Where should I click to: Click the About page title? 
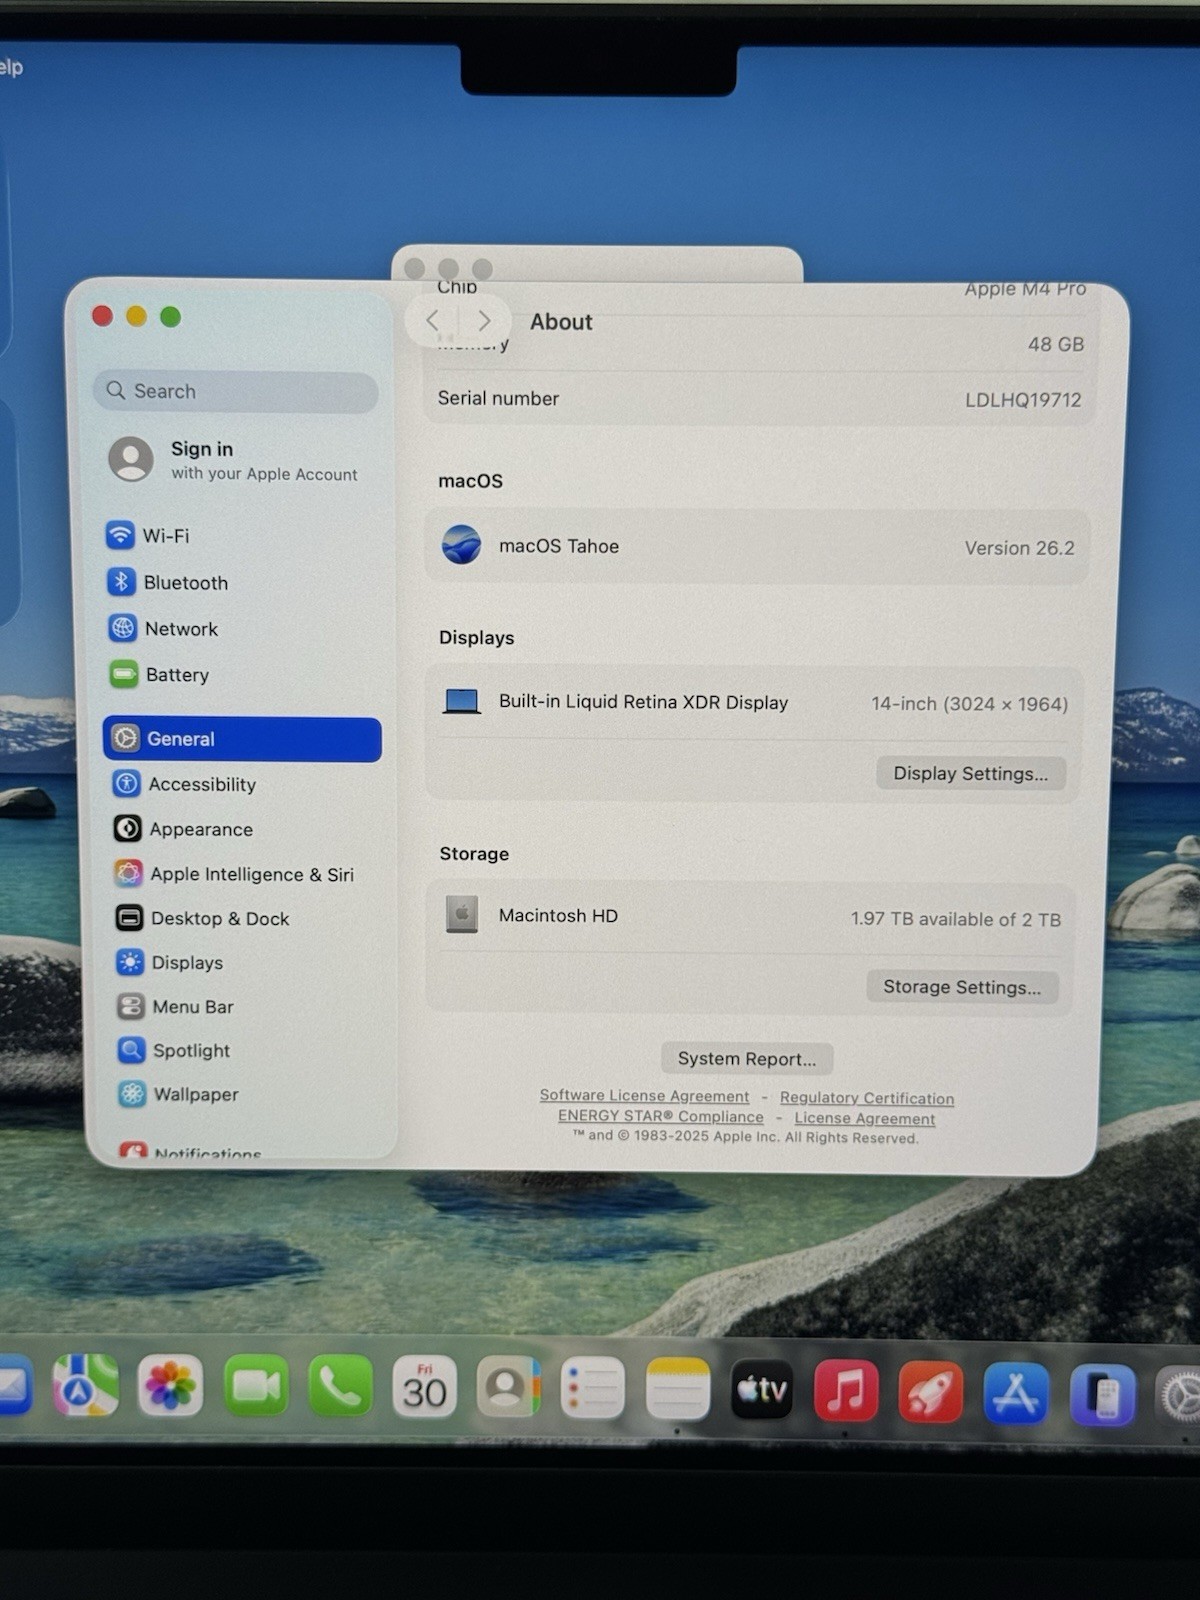pyautogui.click(x=561, y=322)
